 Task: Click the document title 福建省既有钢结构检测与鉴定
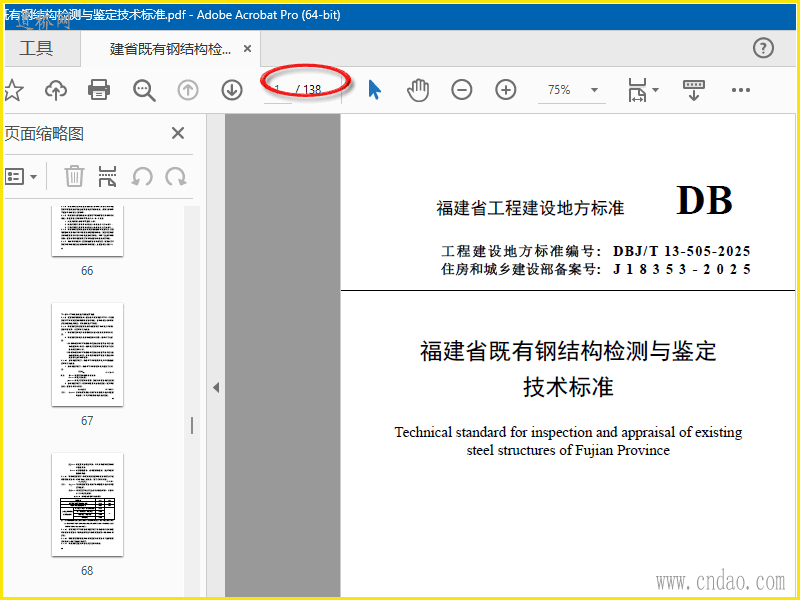tap(568, 351)
